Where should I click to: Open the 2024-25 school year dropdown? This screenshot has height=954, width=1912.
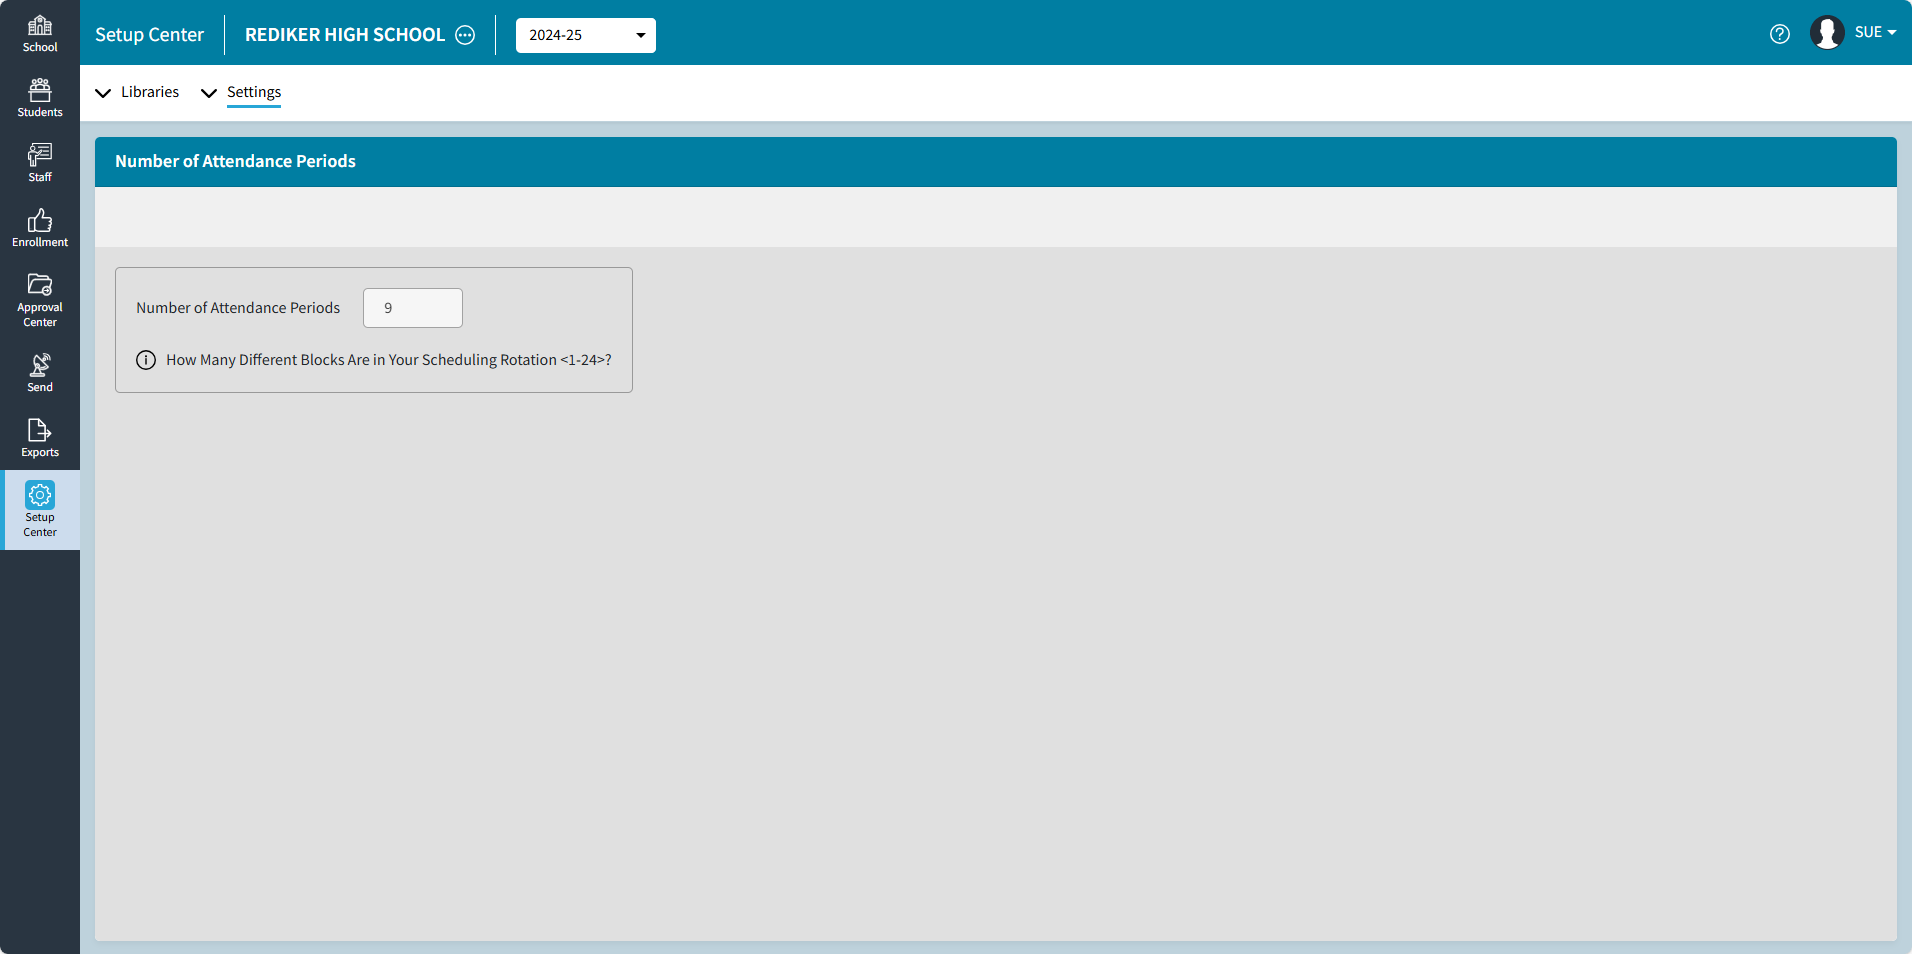click(x=586, y=35)
